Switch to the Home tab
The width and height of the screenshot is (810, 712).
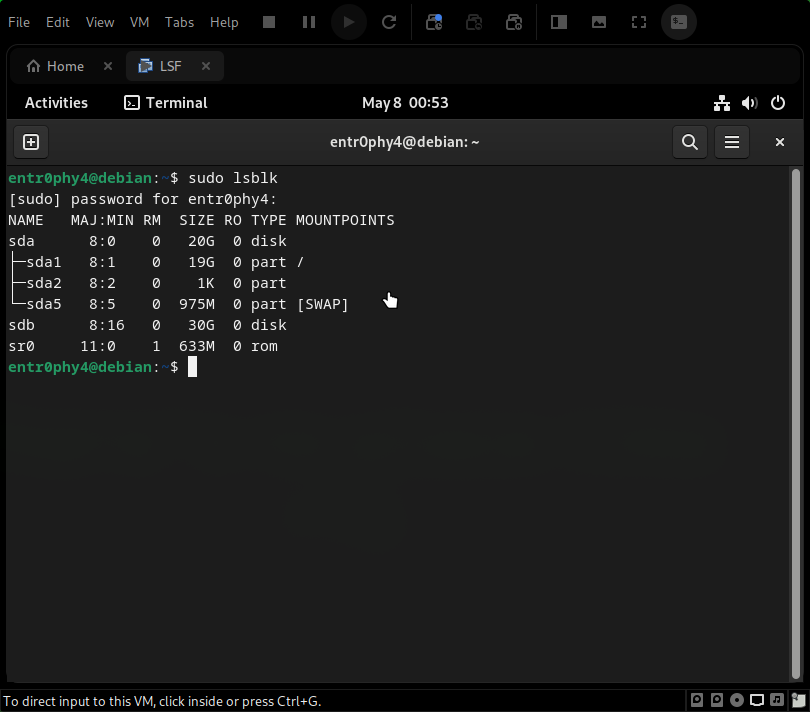(x=56, y=66)
